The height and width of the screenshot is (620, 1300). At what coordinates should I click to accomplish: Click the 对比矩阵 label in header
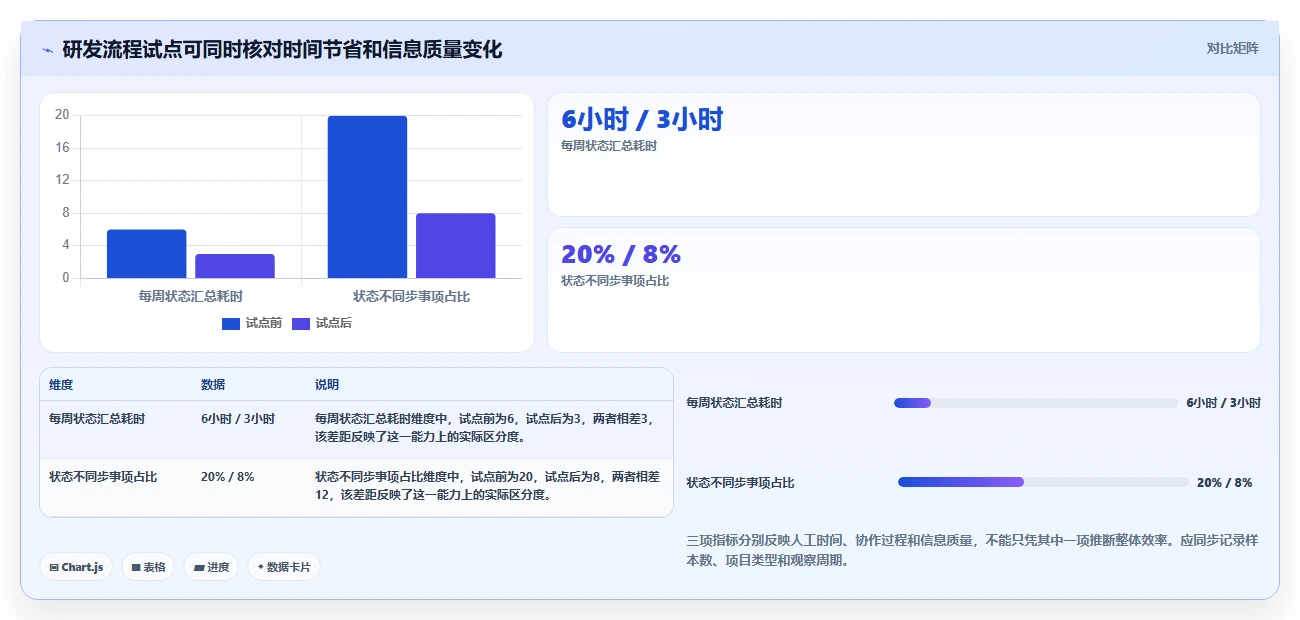(1233, 48)
